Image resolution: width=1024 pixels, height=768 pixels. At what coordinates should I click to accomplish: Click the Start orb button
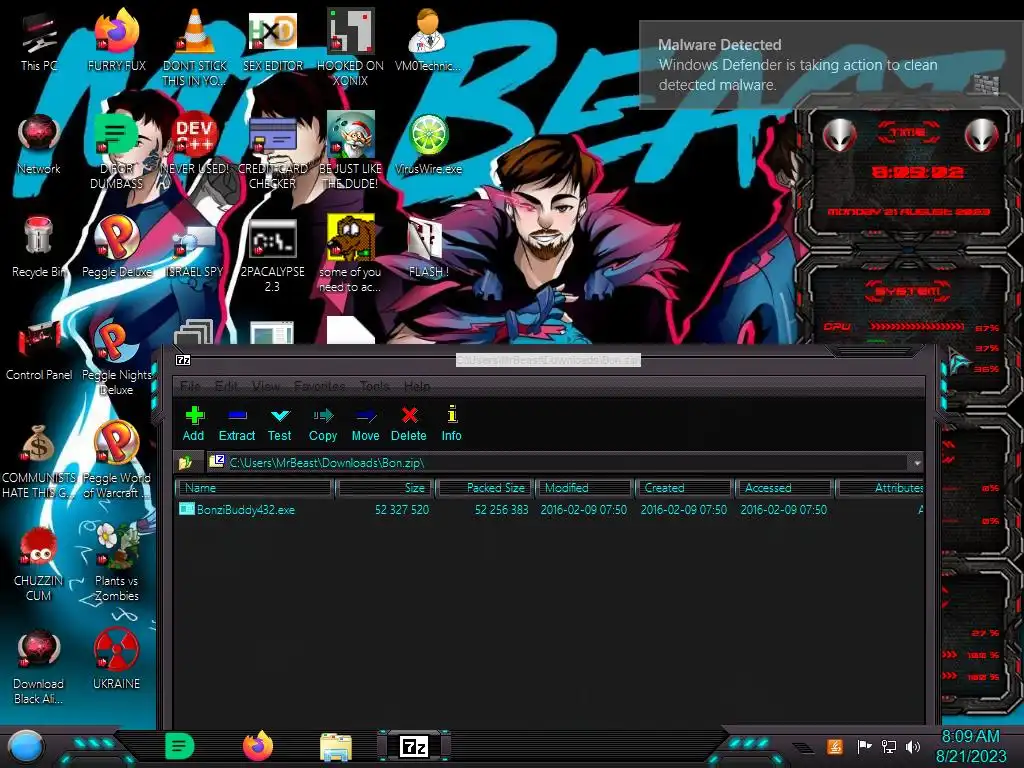pyautogui.click(x=26, y=746)
